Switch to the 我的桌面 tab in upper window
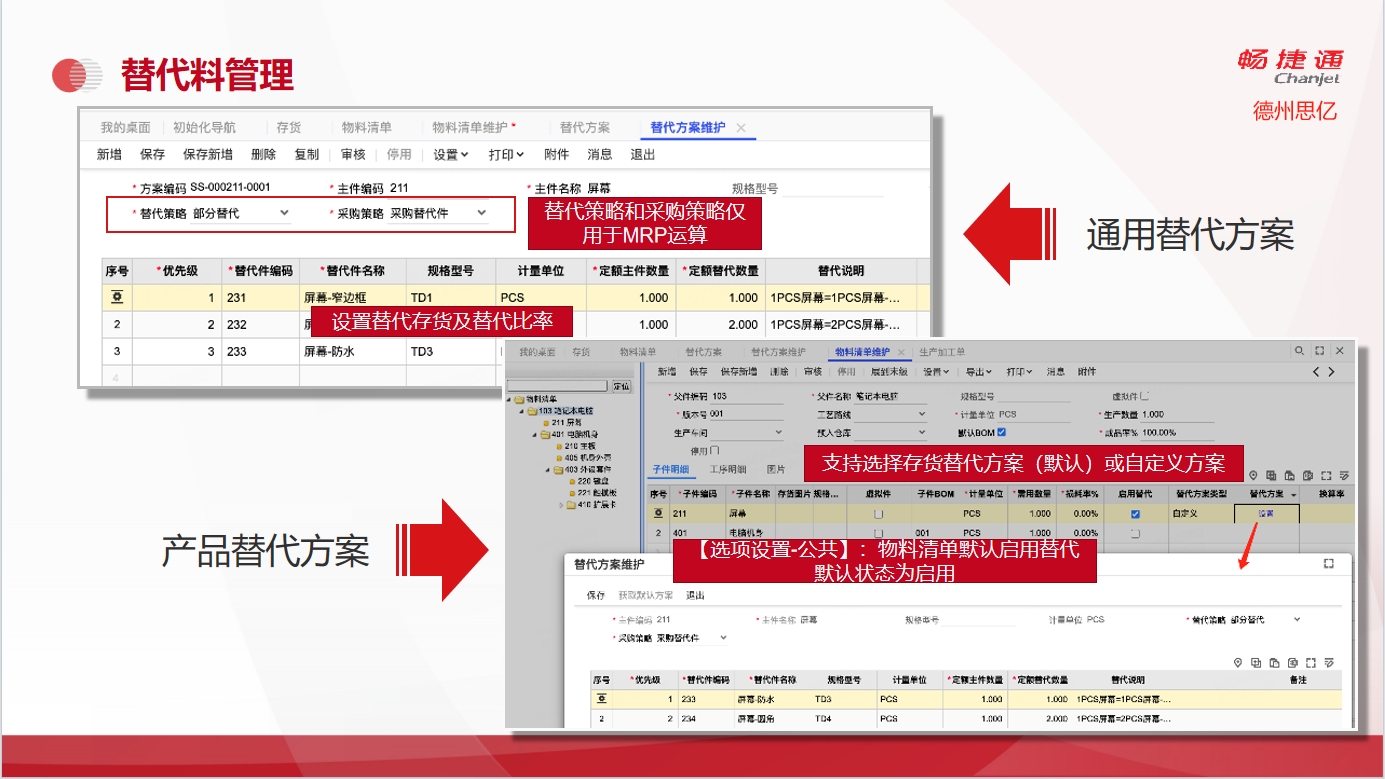 125,128
